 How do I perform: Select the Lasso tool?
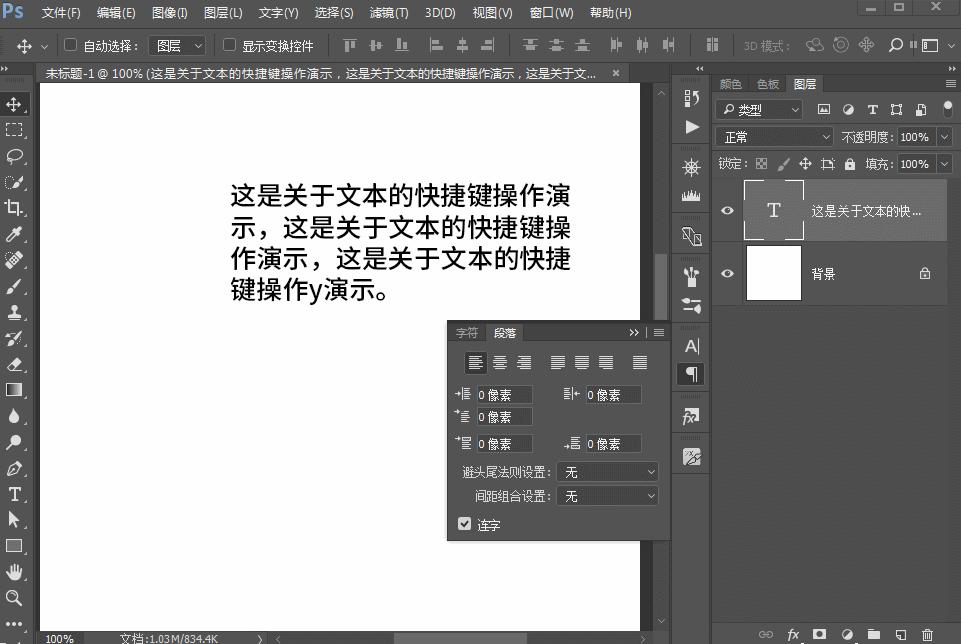14,155
